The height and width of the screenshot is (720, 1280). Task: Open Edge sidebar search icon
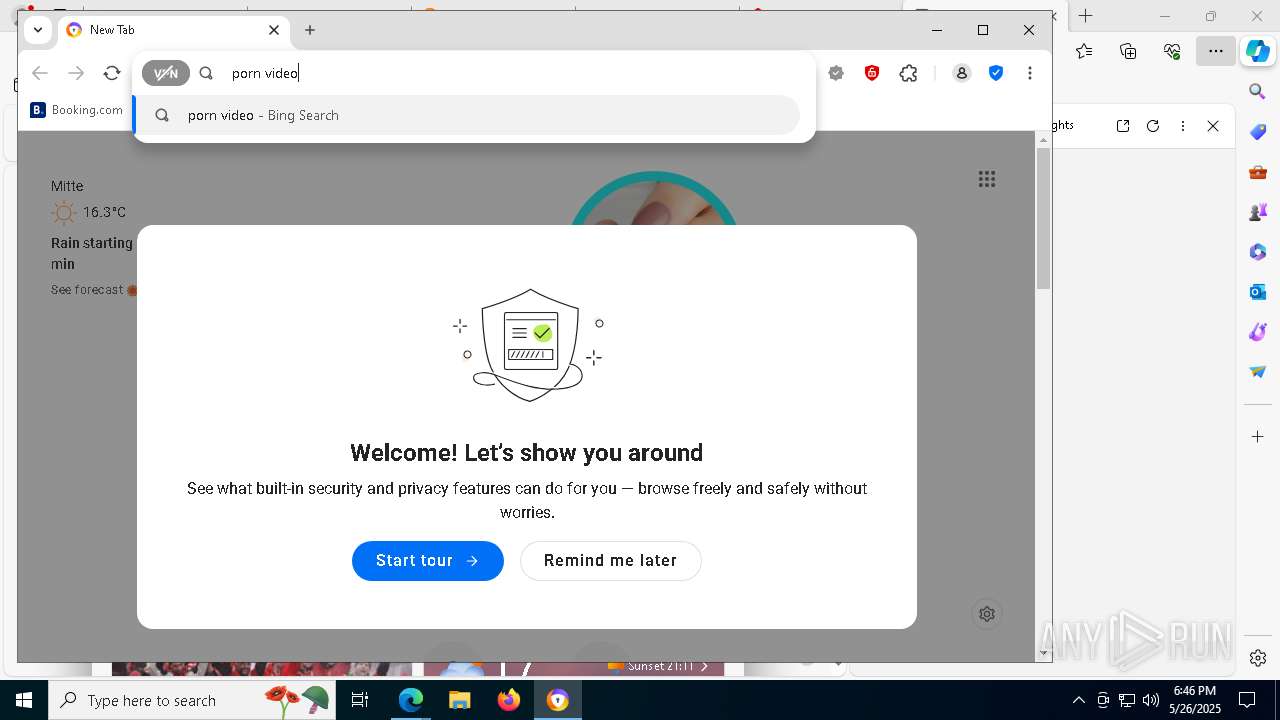pyautogui.click(x=1258, y=92)
